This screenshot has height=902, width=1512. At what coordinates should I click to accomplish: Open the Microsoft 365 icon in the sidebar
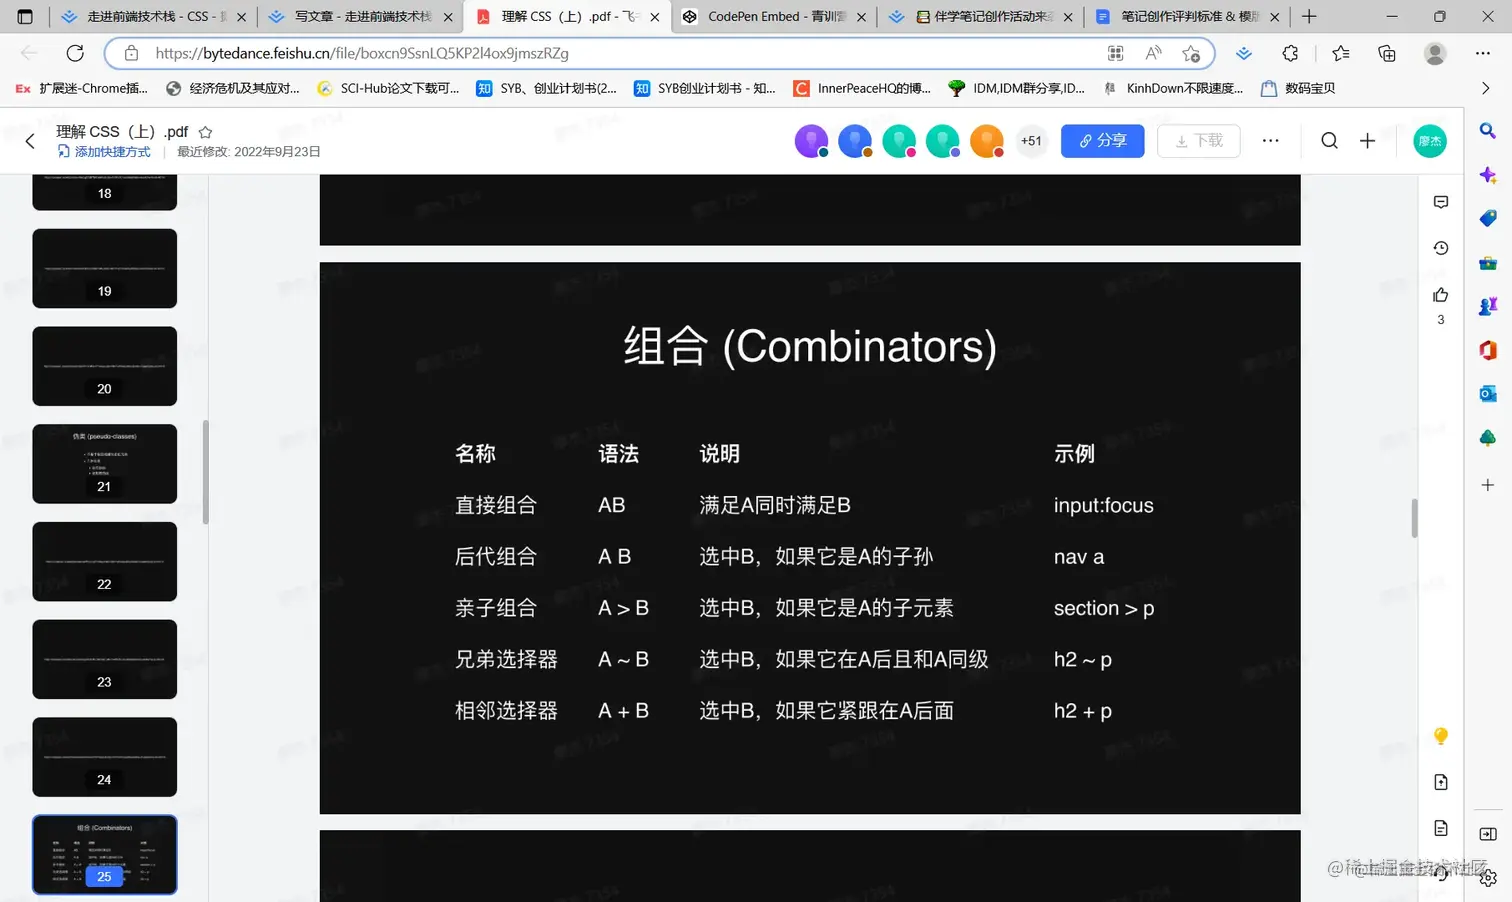1489,350
